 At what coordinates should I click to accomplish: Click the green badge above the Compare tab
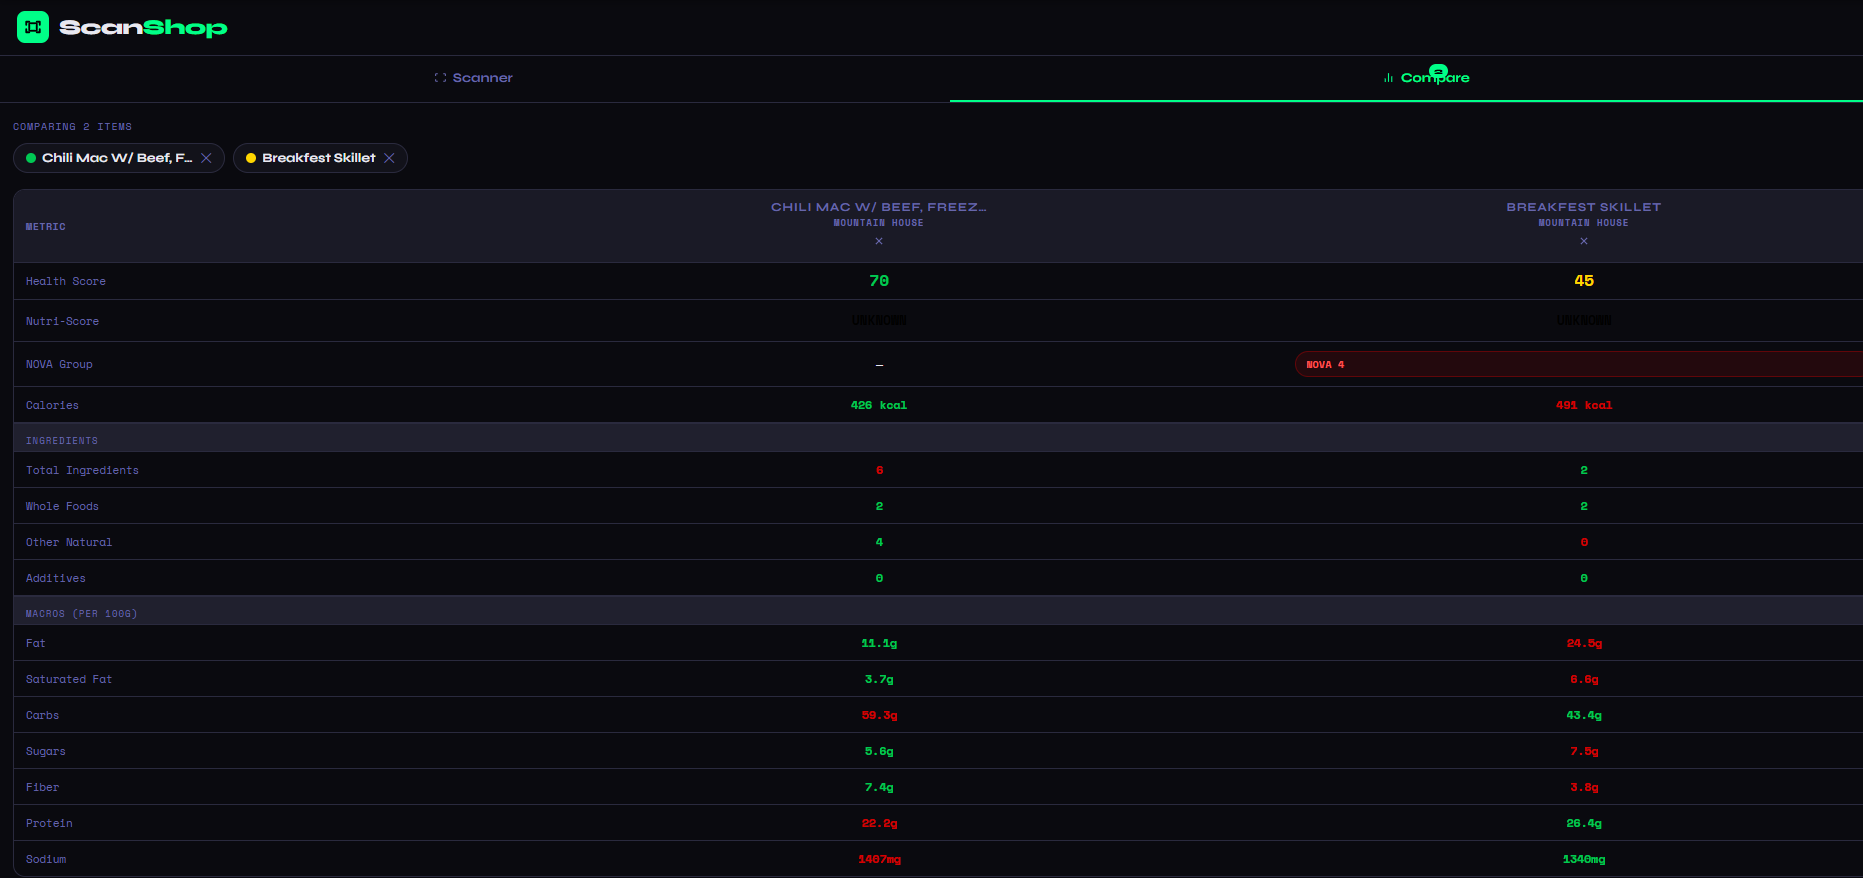(1438, 70)
